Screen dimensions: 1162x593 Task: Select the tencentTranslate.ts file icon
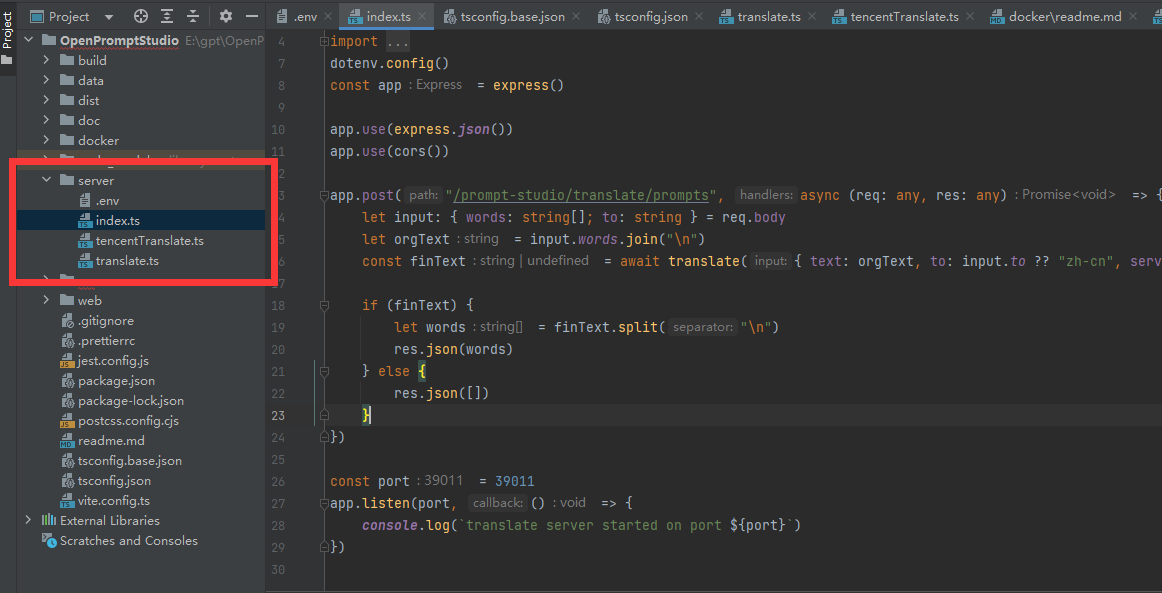point(84,240)
